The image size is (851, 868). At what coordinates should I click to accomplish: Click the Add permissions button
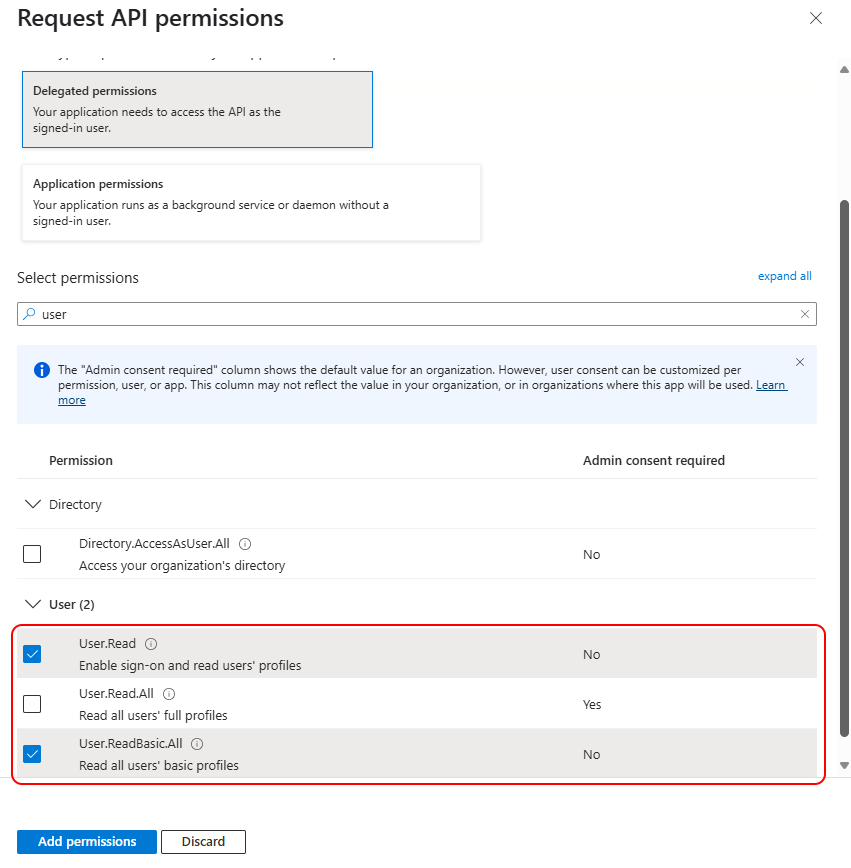coord(86,841)
